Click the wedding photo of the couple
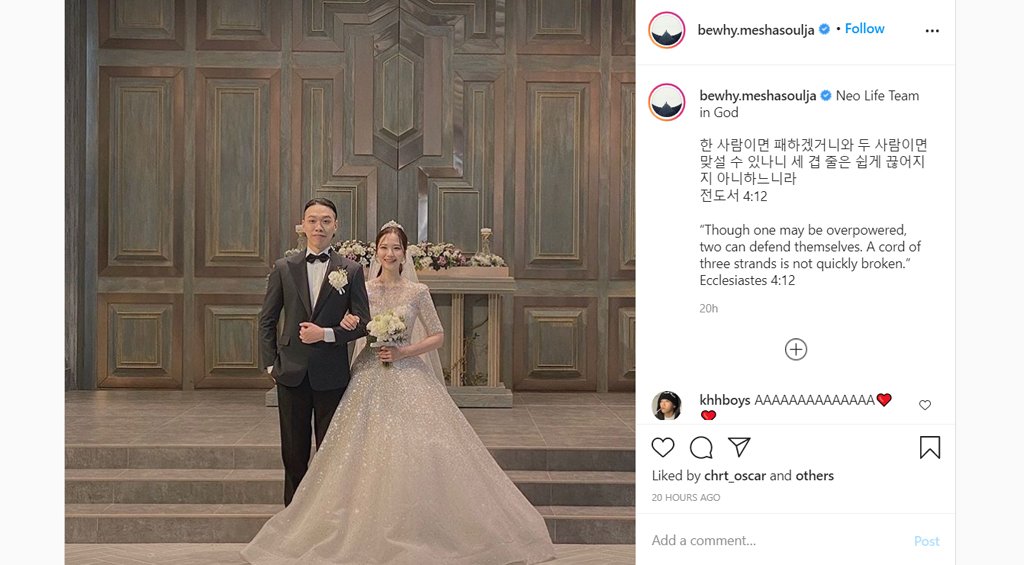Image resolution: width=1024 pixels, height=565 pixels. [x=350, y=282]
